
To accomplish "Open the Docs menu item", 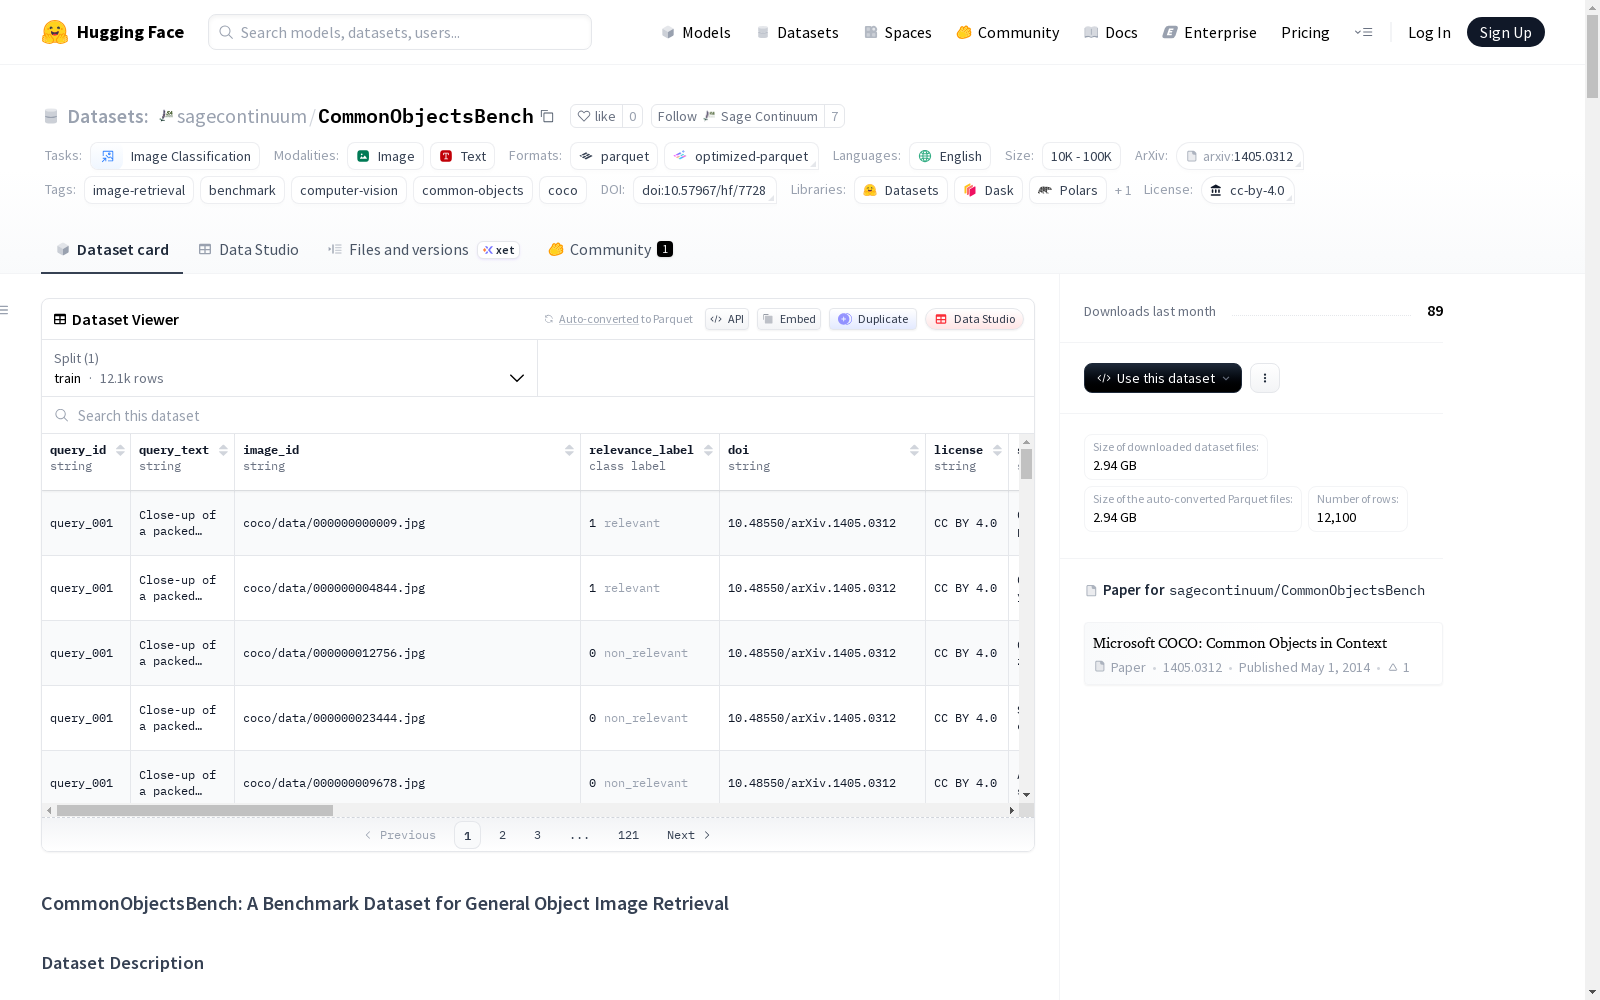I will pos(1111,32).
